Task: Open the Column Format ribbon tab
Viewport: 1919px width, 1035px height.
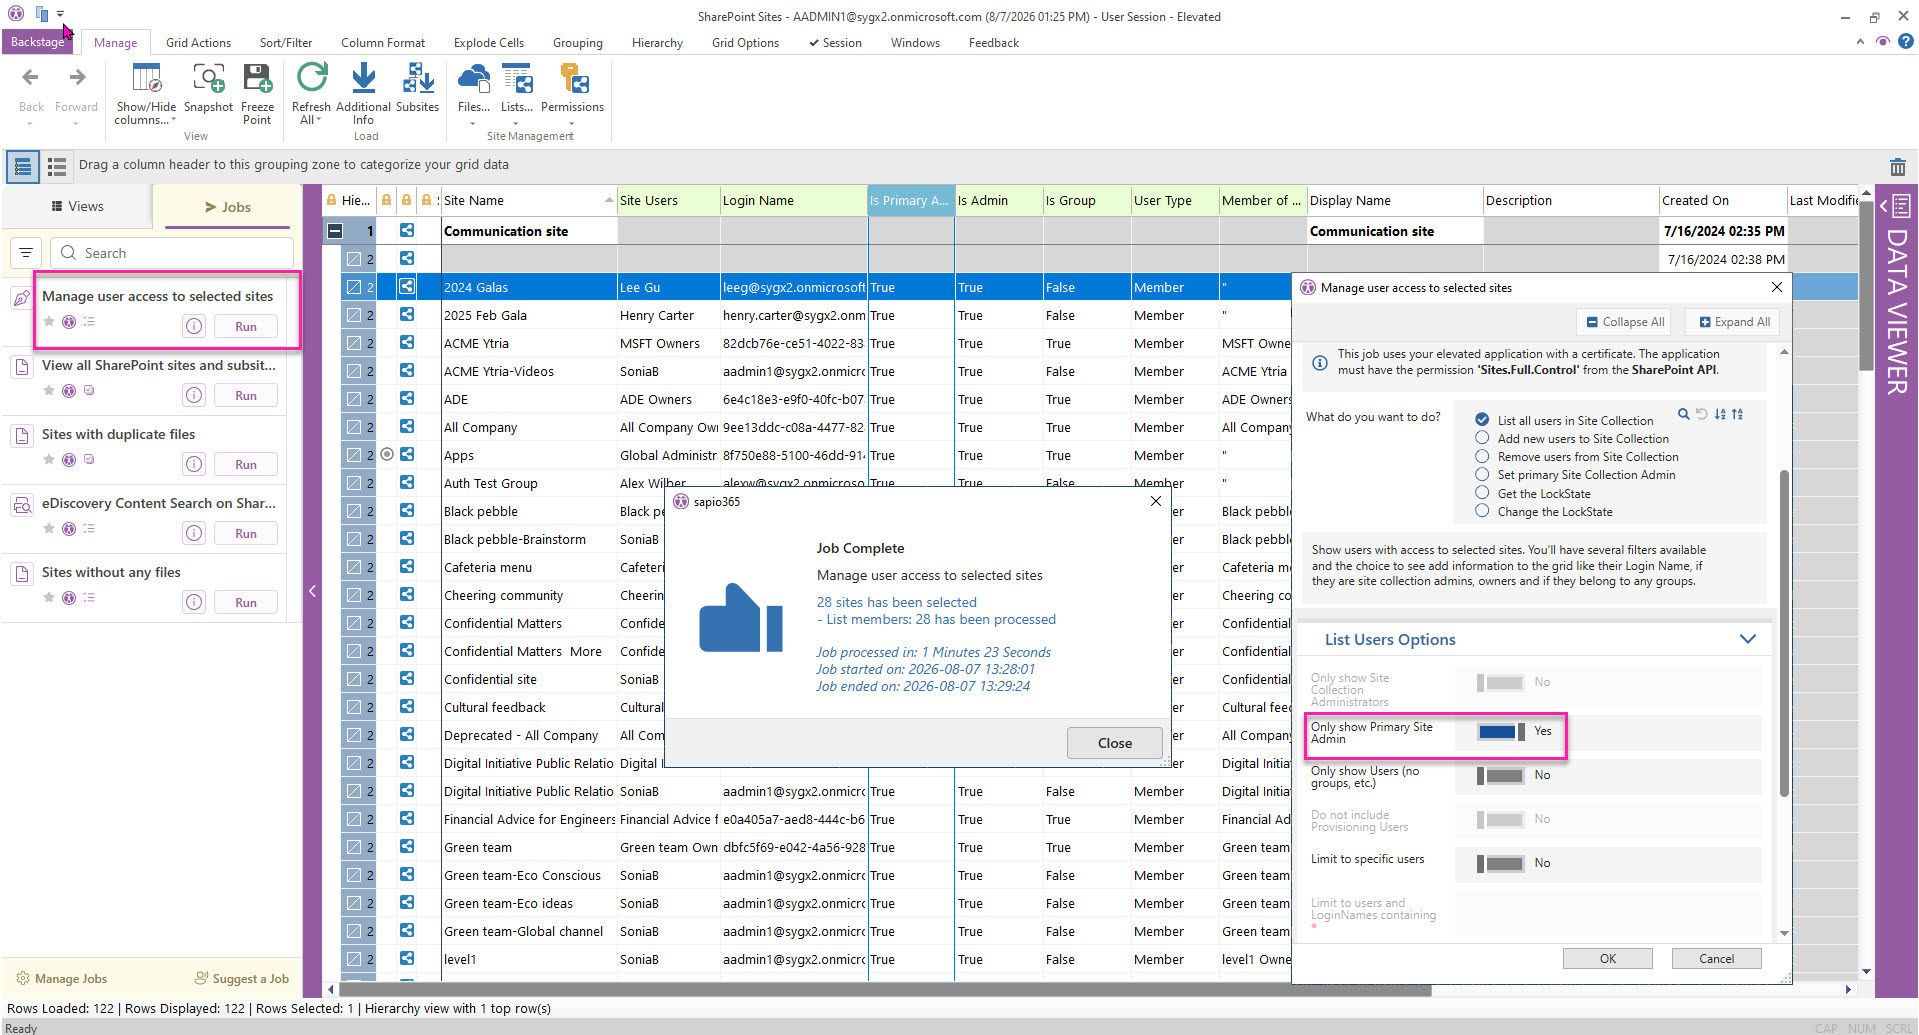Action: tap(383, 43)
